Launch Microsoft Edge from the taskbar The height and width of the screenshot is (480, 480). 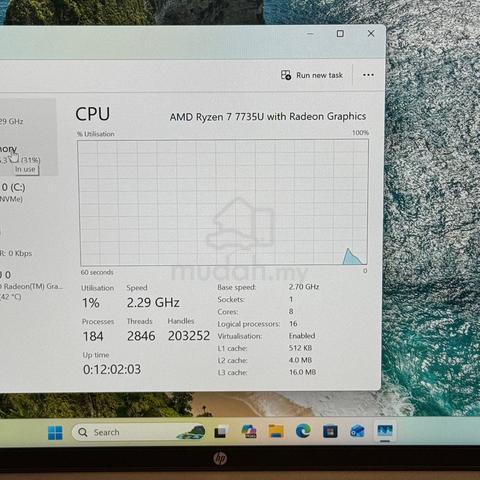point(303,431)
